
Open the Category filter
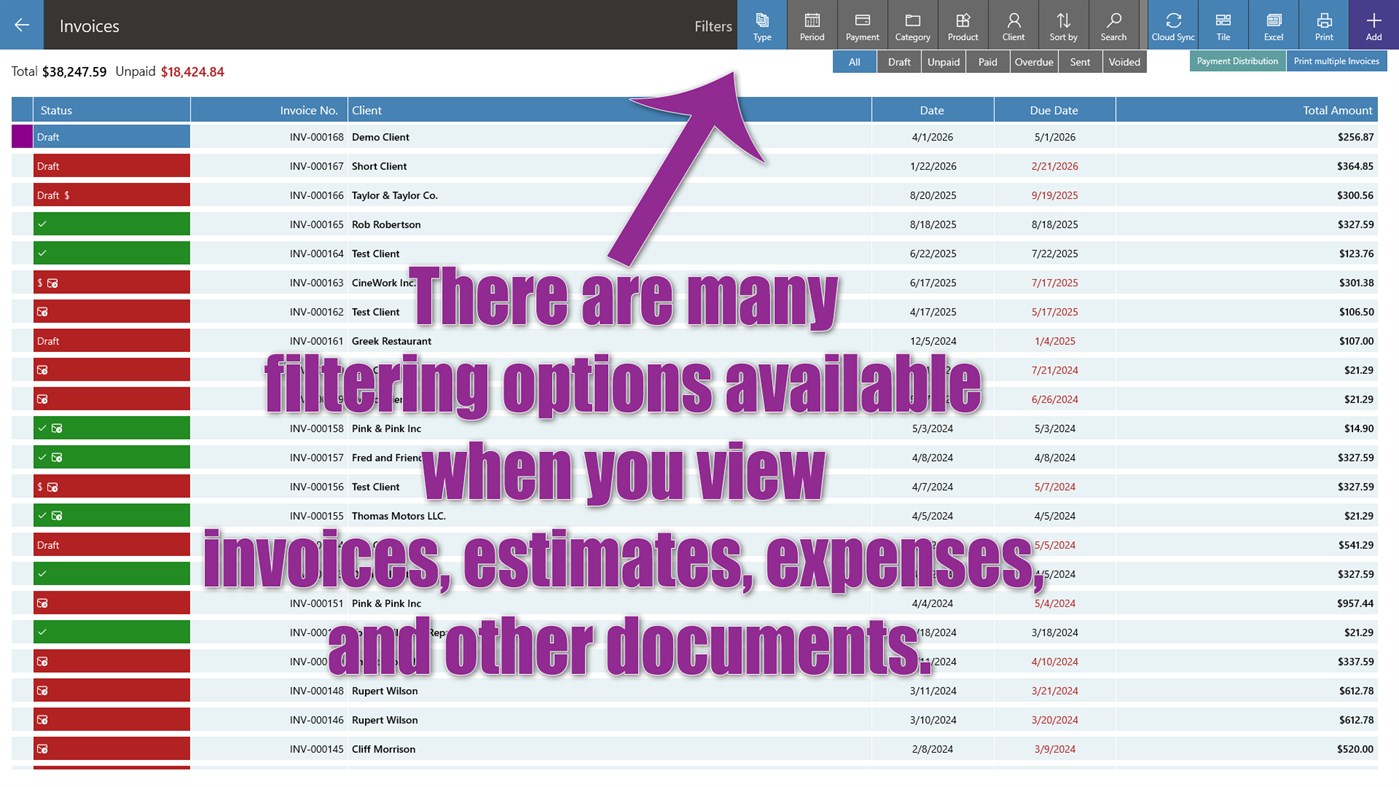pyautogui.click(x=911, y=24)
